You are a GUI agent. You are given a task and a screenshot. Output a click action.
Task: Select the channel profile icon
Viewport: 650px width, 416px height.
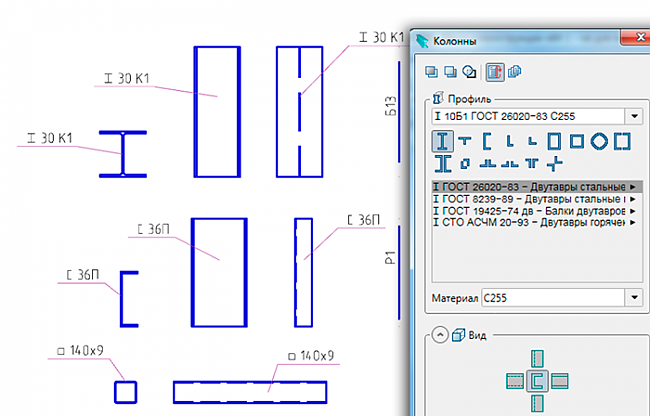click(x=488, y=141)
